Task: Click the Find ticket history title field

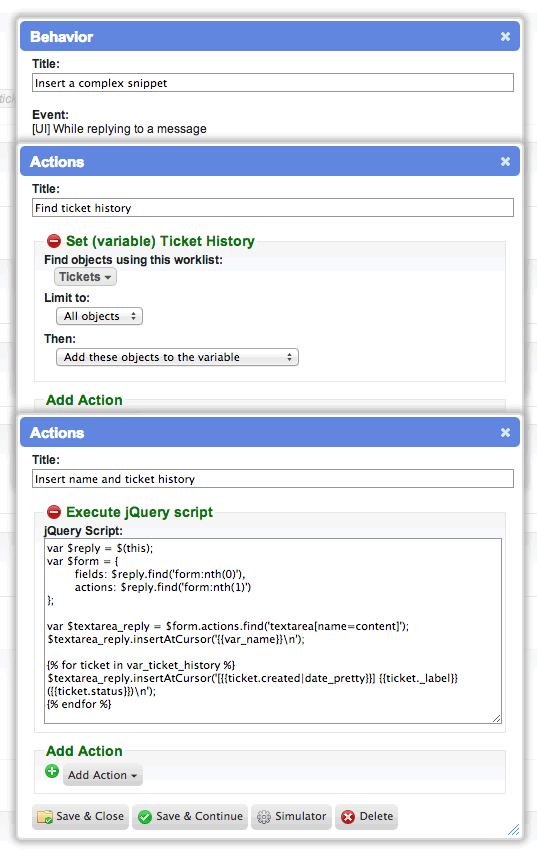Action: click(273, 208)
